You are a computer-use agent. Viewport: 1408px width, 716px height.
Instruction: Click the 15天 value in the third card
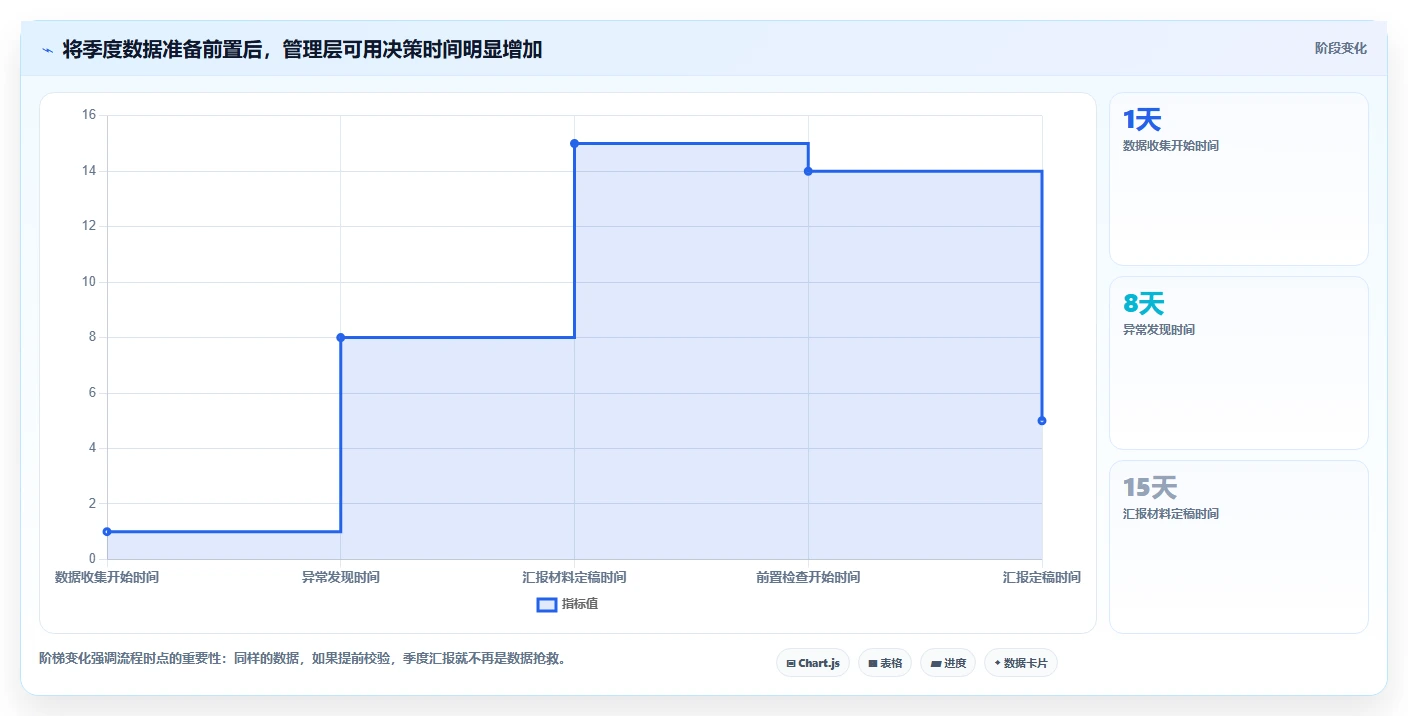1150,488
